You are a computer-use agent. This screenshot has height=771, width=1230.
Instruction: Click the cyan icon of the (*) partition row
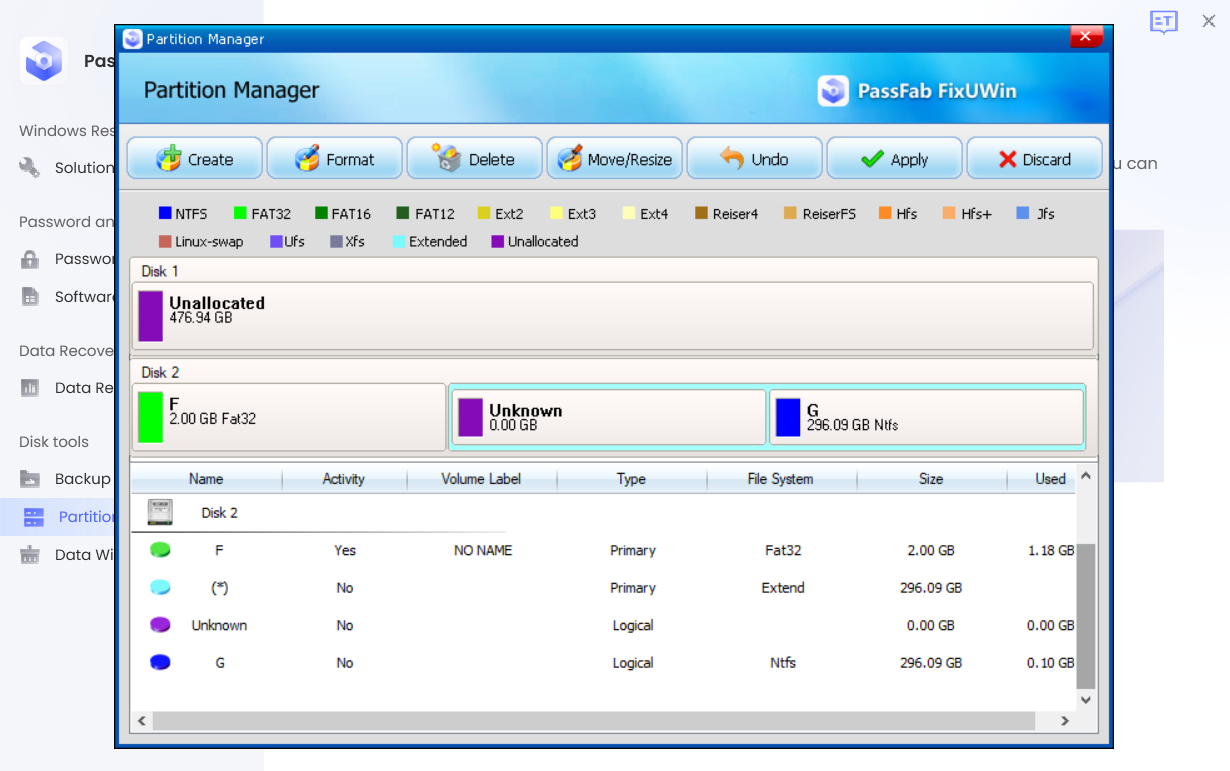pyautogui.click(x=160, y=588)
